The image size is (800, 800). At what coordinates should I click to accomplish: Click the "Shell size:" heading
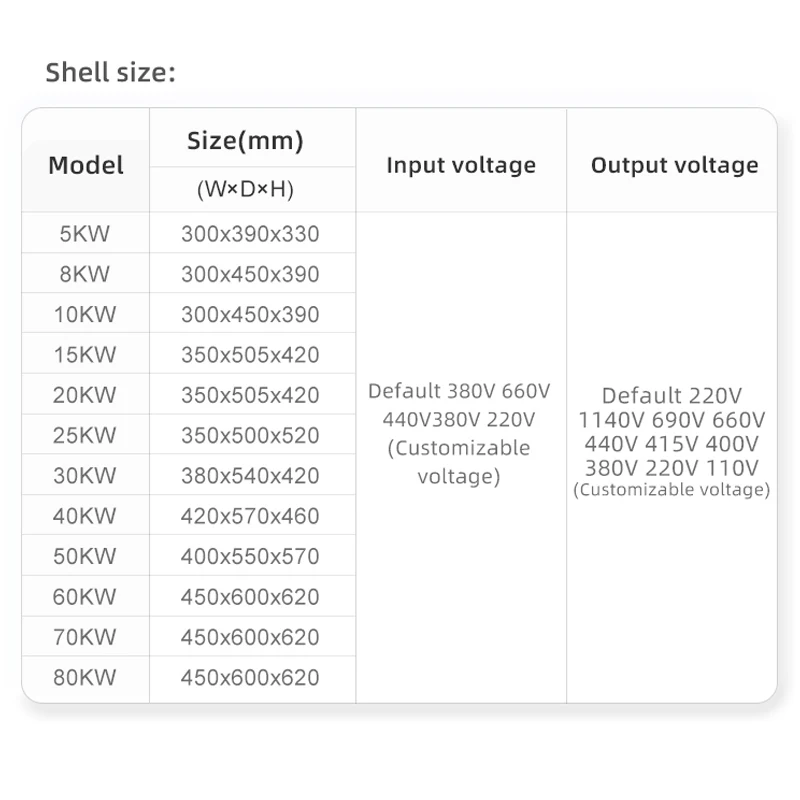(111, 73)
